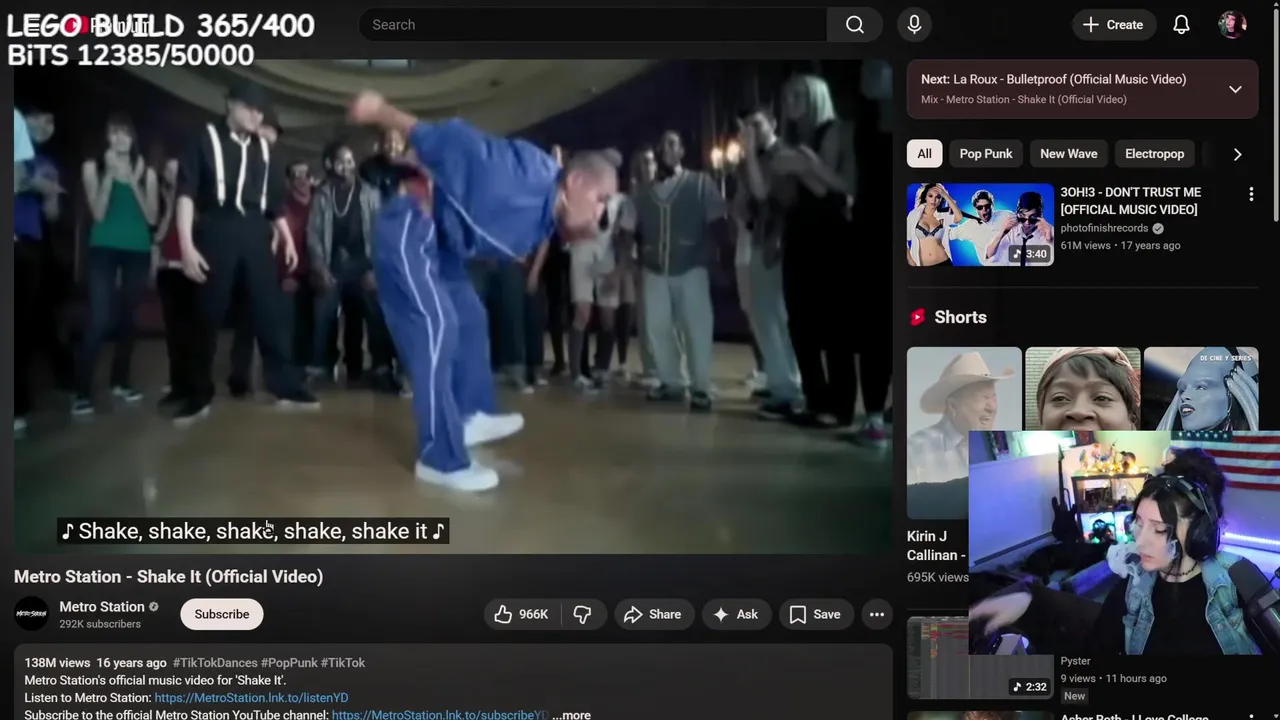The image size is (1280, 720).
Task: Click the #TikTokDances hashtag
Action: 215,662
